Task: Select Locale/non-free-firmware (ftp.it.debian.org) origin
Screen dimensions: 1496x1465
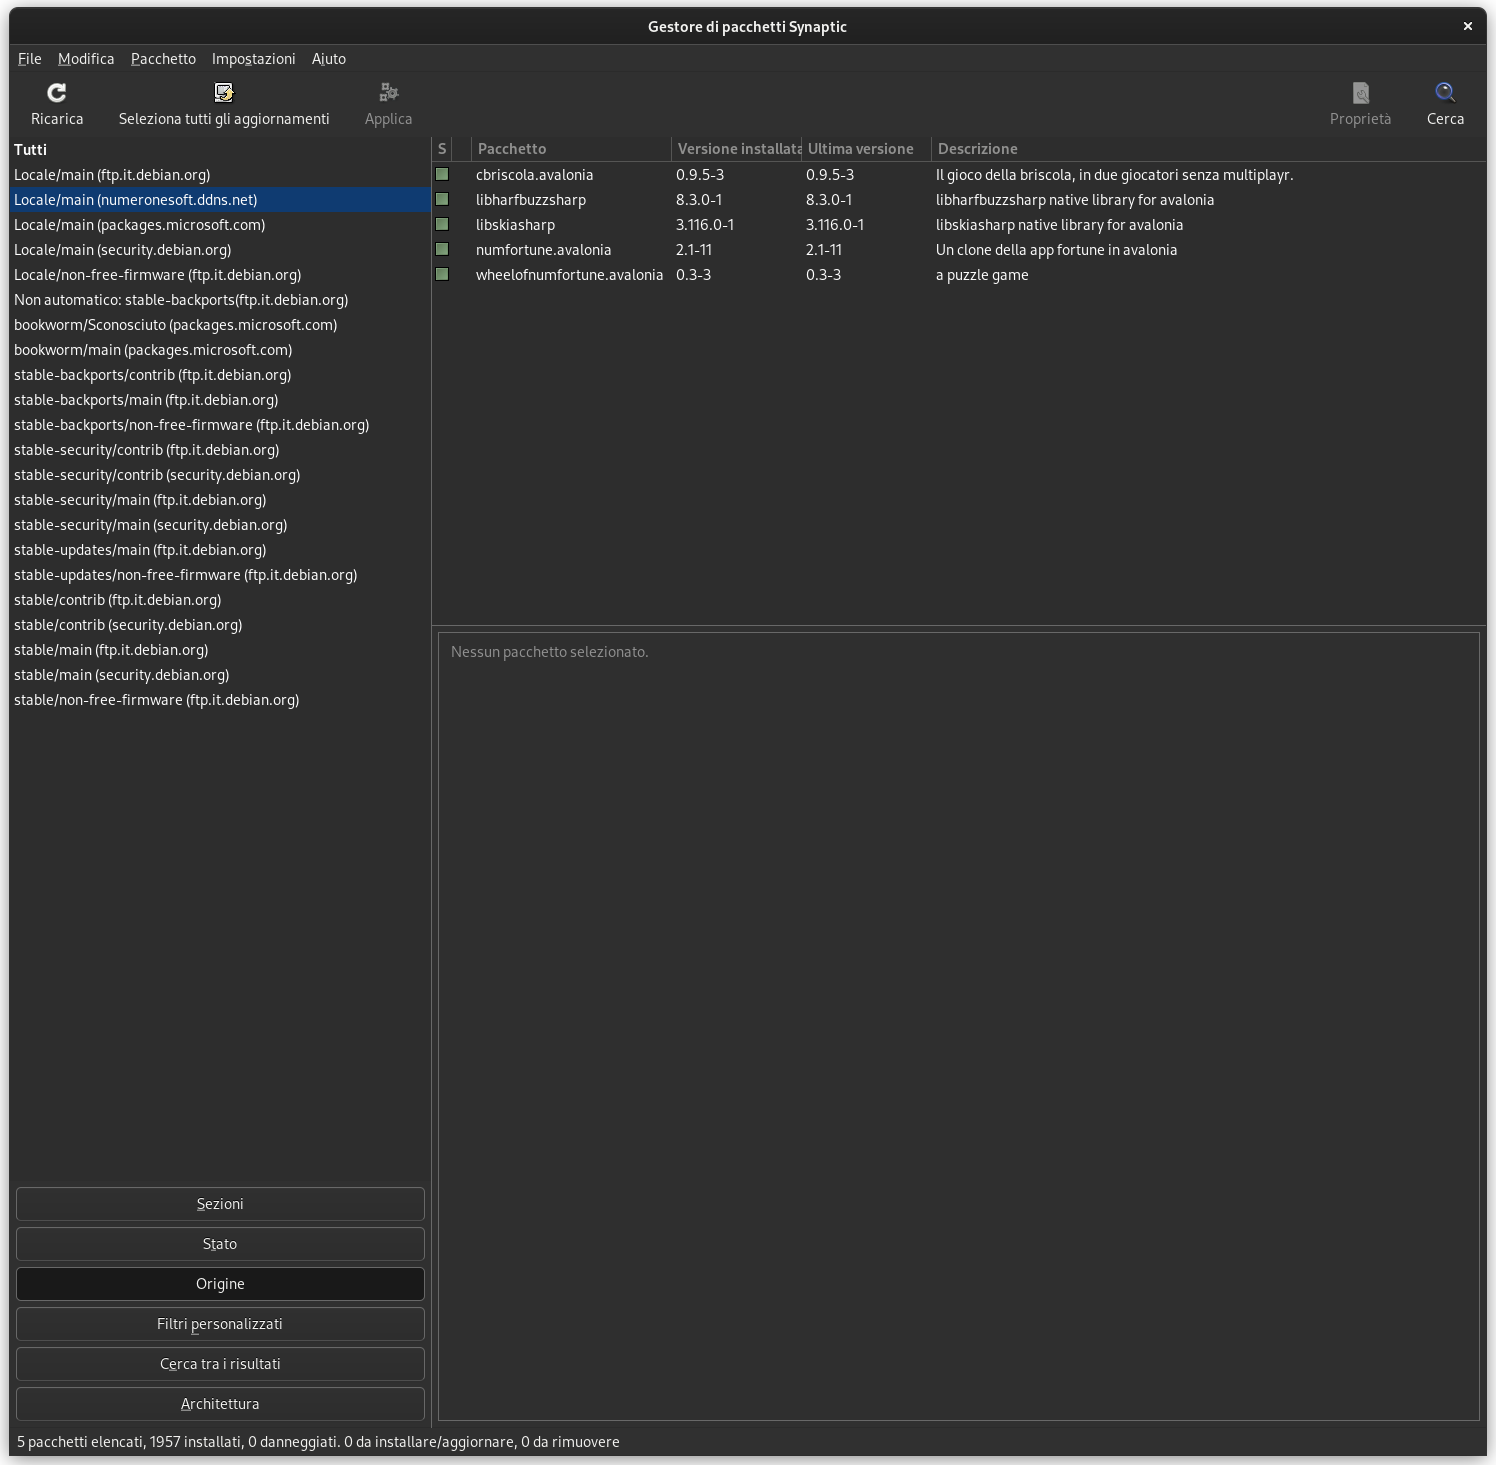Action: 220,275
